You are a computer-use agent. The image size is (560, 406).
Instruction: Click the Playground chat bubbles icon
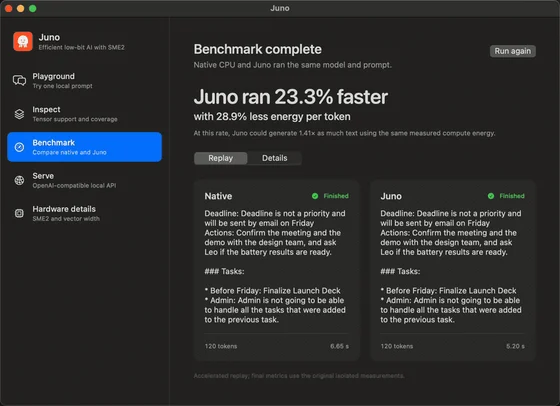[x=19, y=80]
